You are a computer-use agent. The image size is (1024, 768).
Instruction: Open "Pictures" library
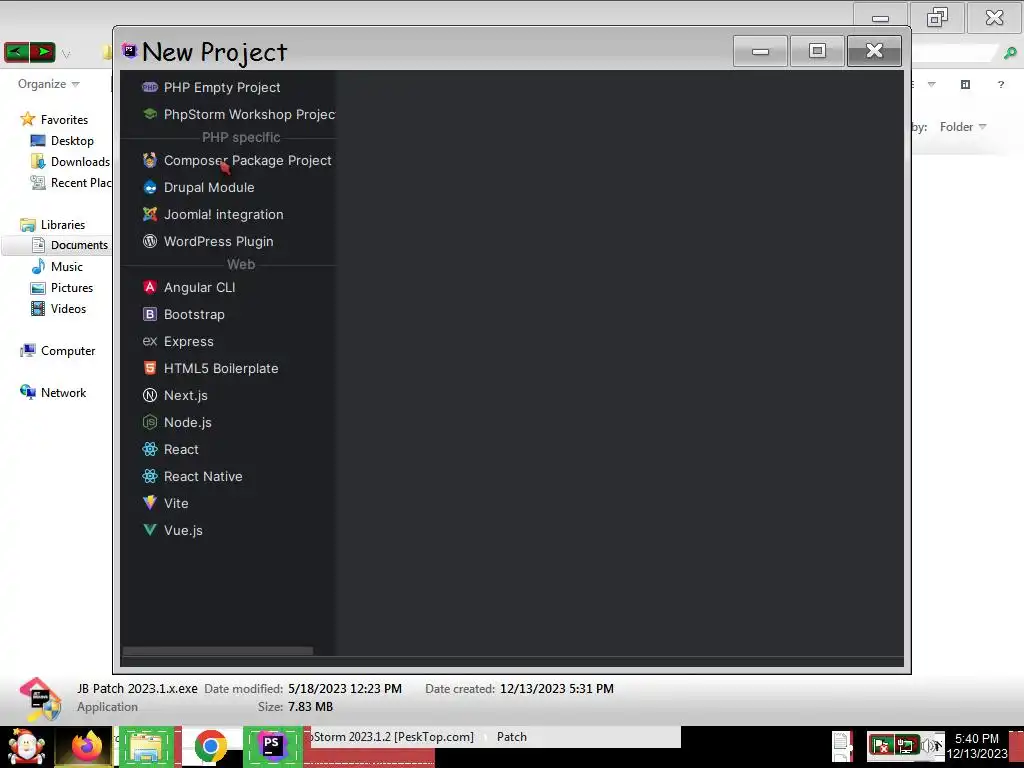63,288
